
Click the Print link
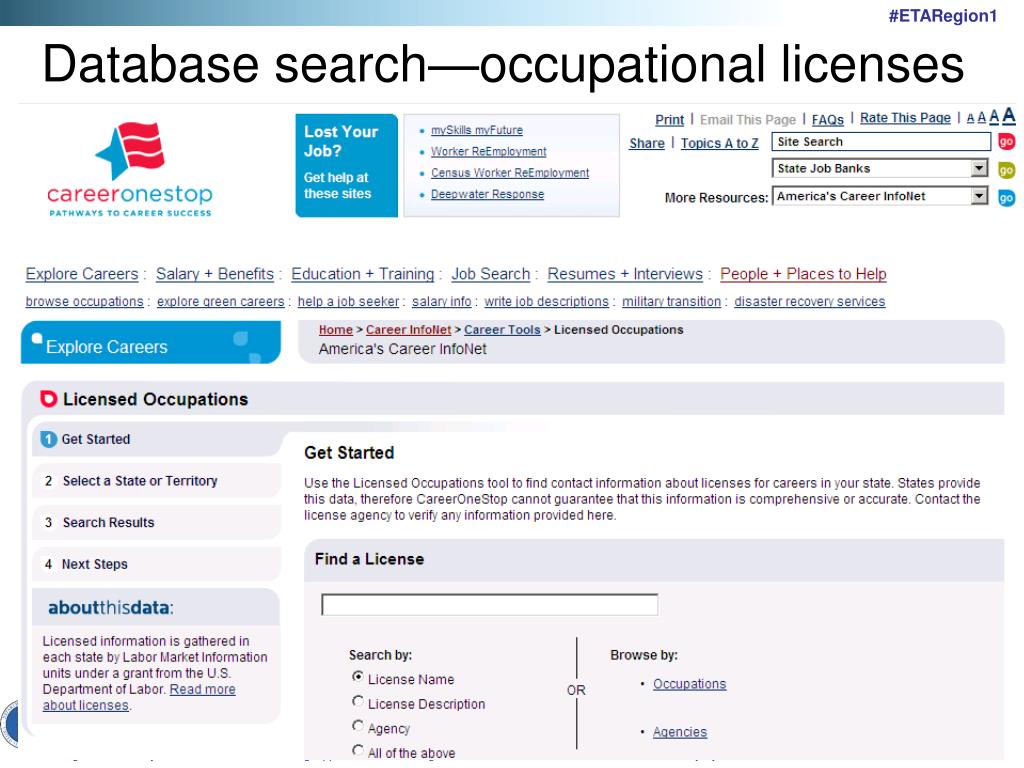669,120
